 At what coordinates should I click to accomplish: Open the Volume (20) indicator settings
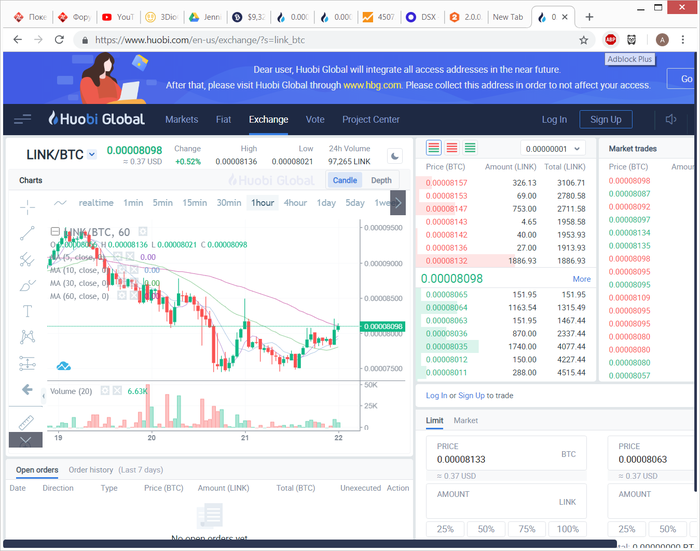(x=105, y=391)
